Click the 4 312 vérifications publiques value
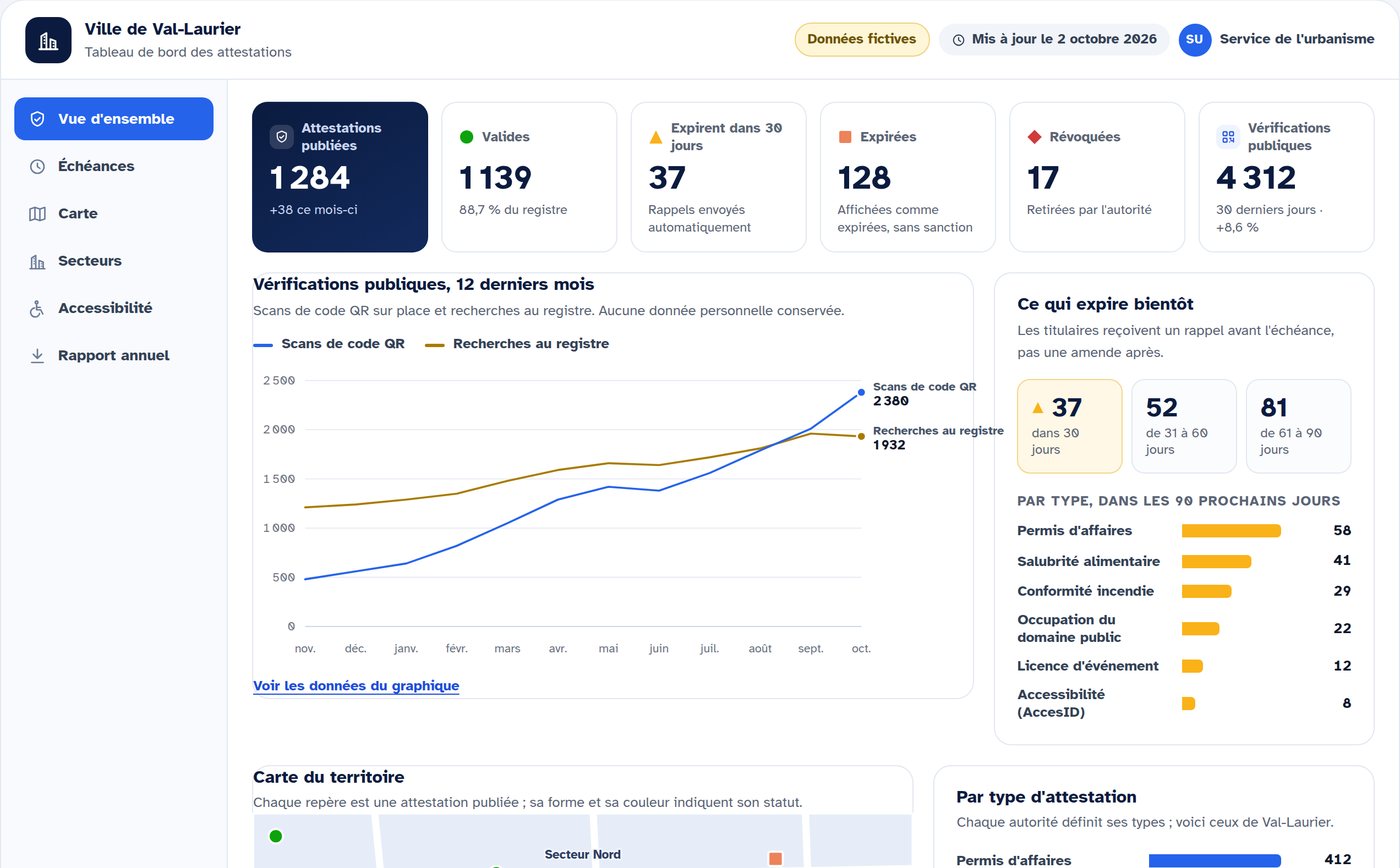The image size is (1400, 868). (1256, 178)
